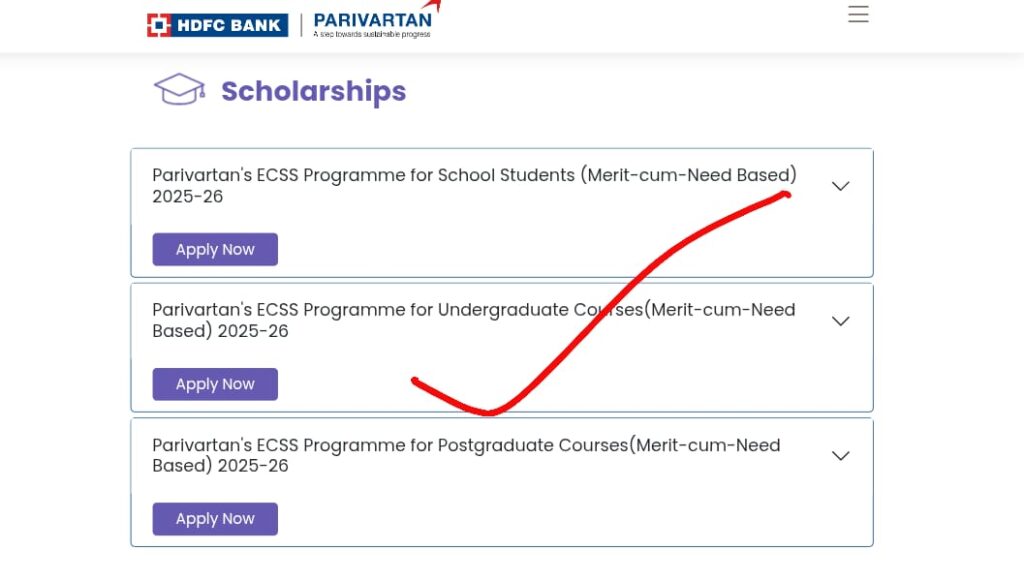Click the graduation cap icon
This screenshot has height=581, width=1024.
pos(179,89)
